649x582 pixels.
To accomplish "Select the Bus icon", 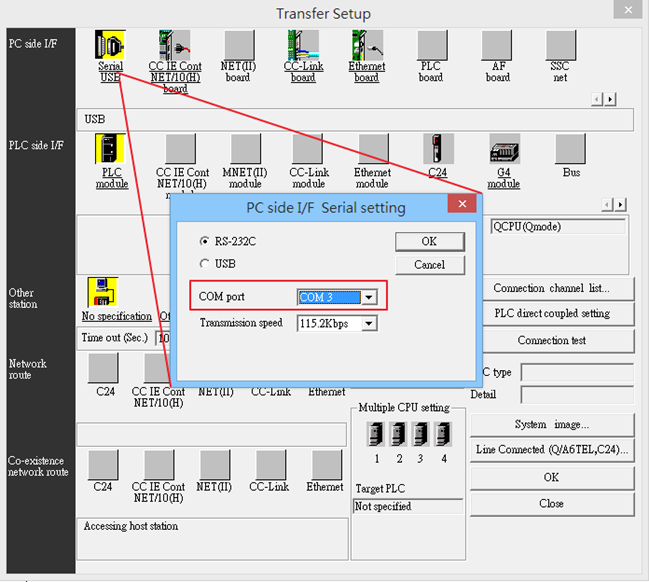I will pyautogui.click(x=570, y=149).
